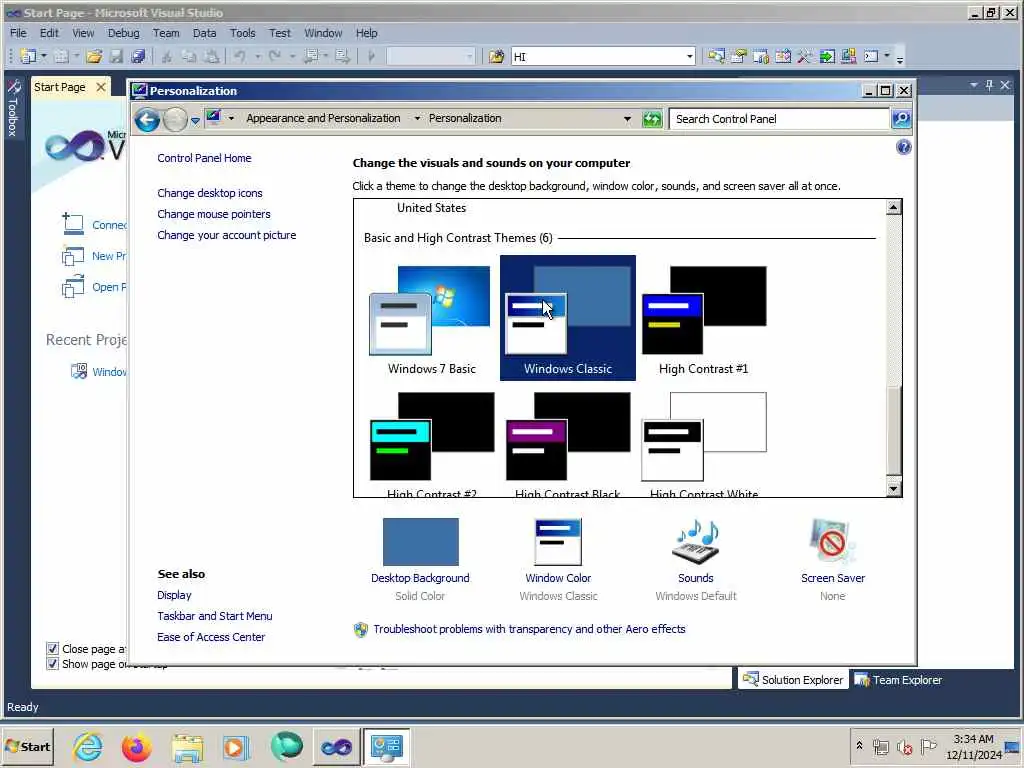Screen dimensions: 1024x768
Task: Switch to the Solution Explorer tab
Action: [x=793, y=680]
